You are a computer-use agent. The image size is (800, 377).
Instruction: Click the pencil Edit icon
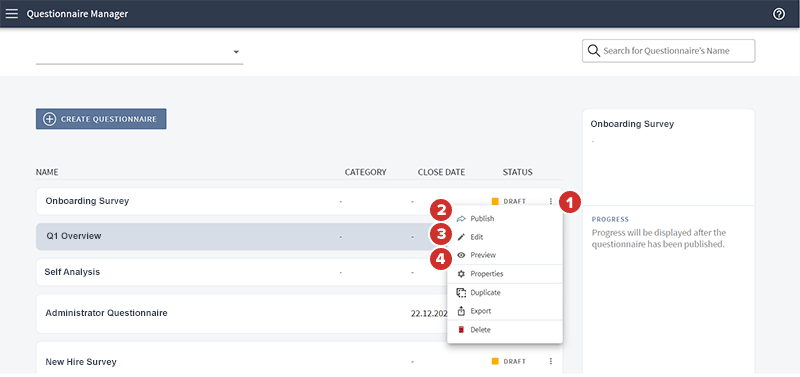[461, 237]
